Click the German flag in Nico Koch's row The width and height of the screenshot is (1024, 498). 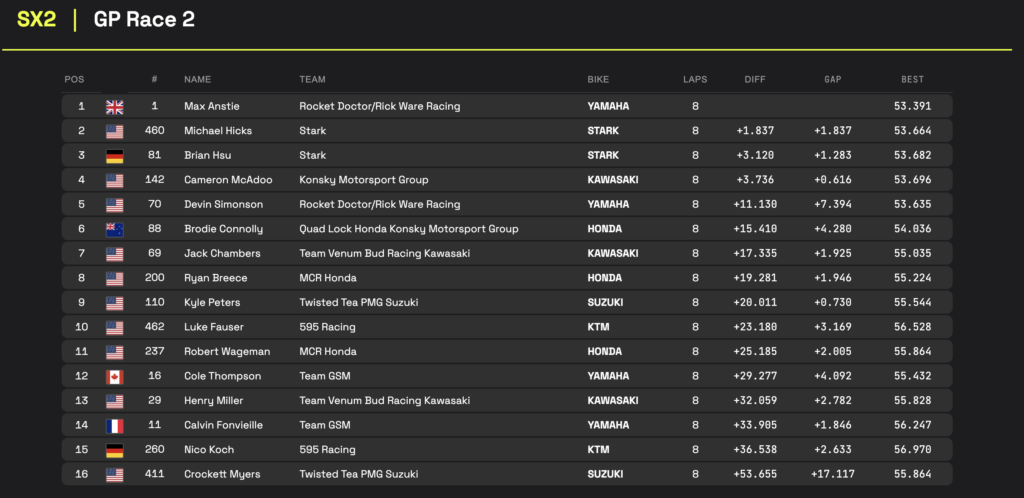[114, 450]
